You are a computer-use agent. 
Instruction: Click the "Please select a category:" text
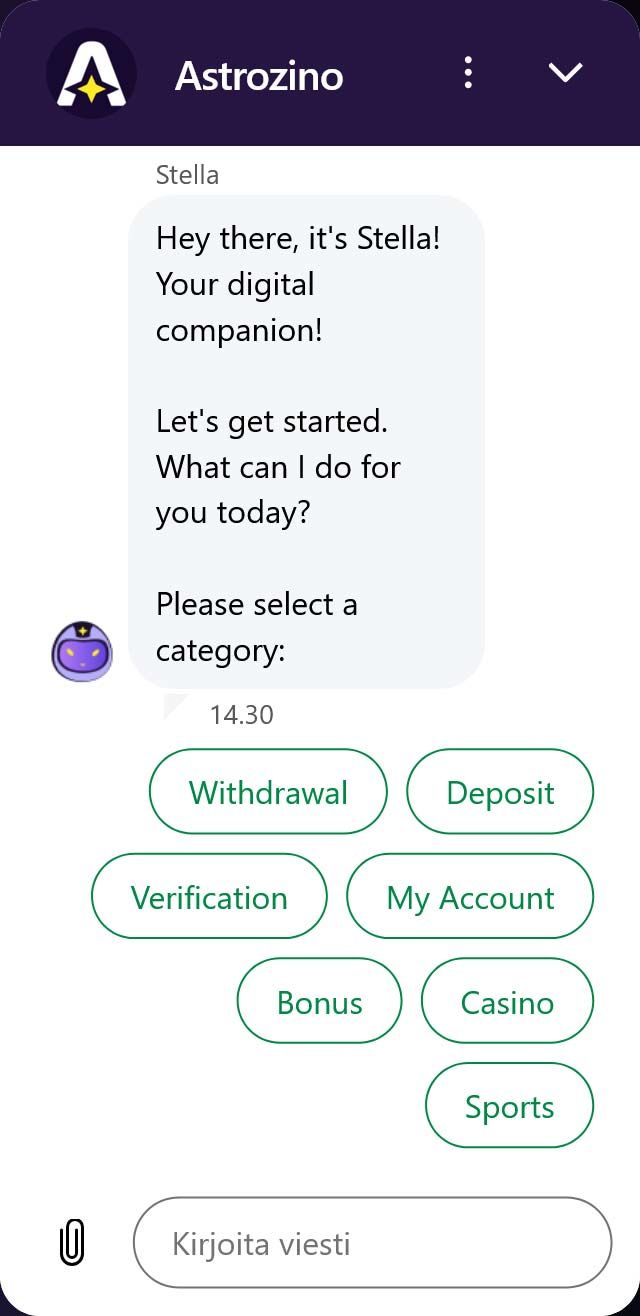256,627
